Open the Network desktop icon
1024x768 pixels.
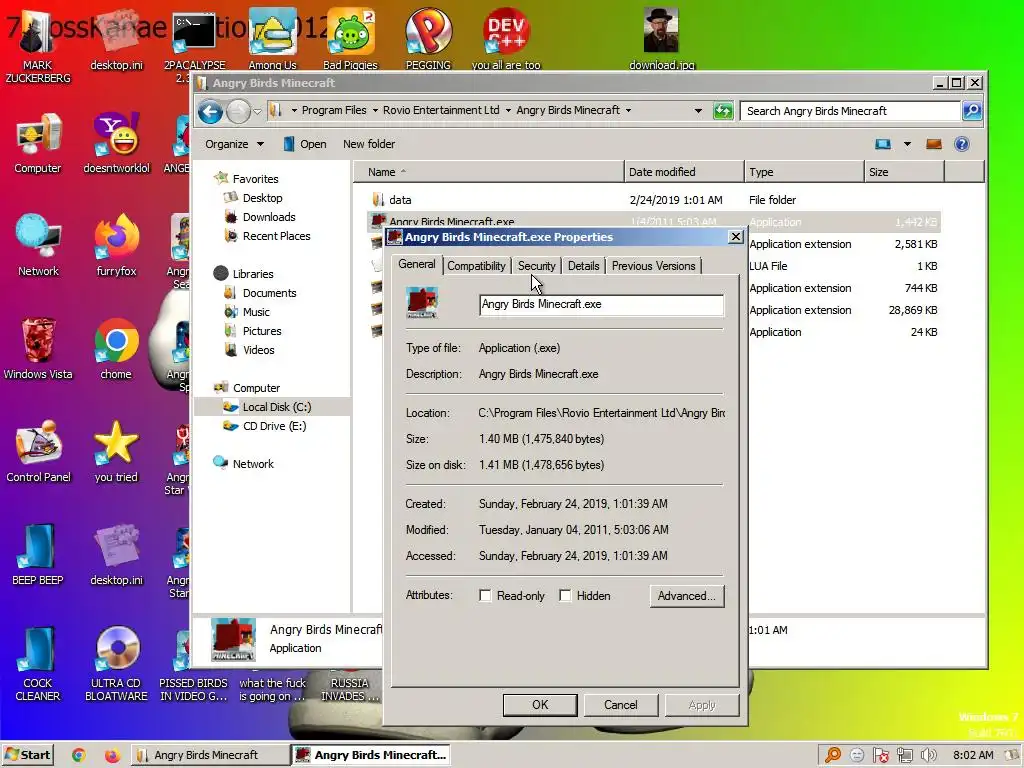[x=38, y=245]
